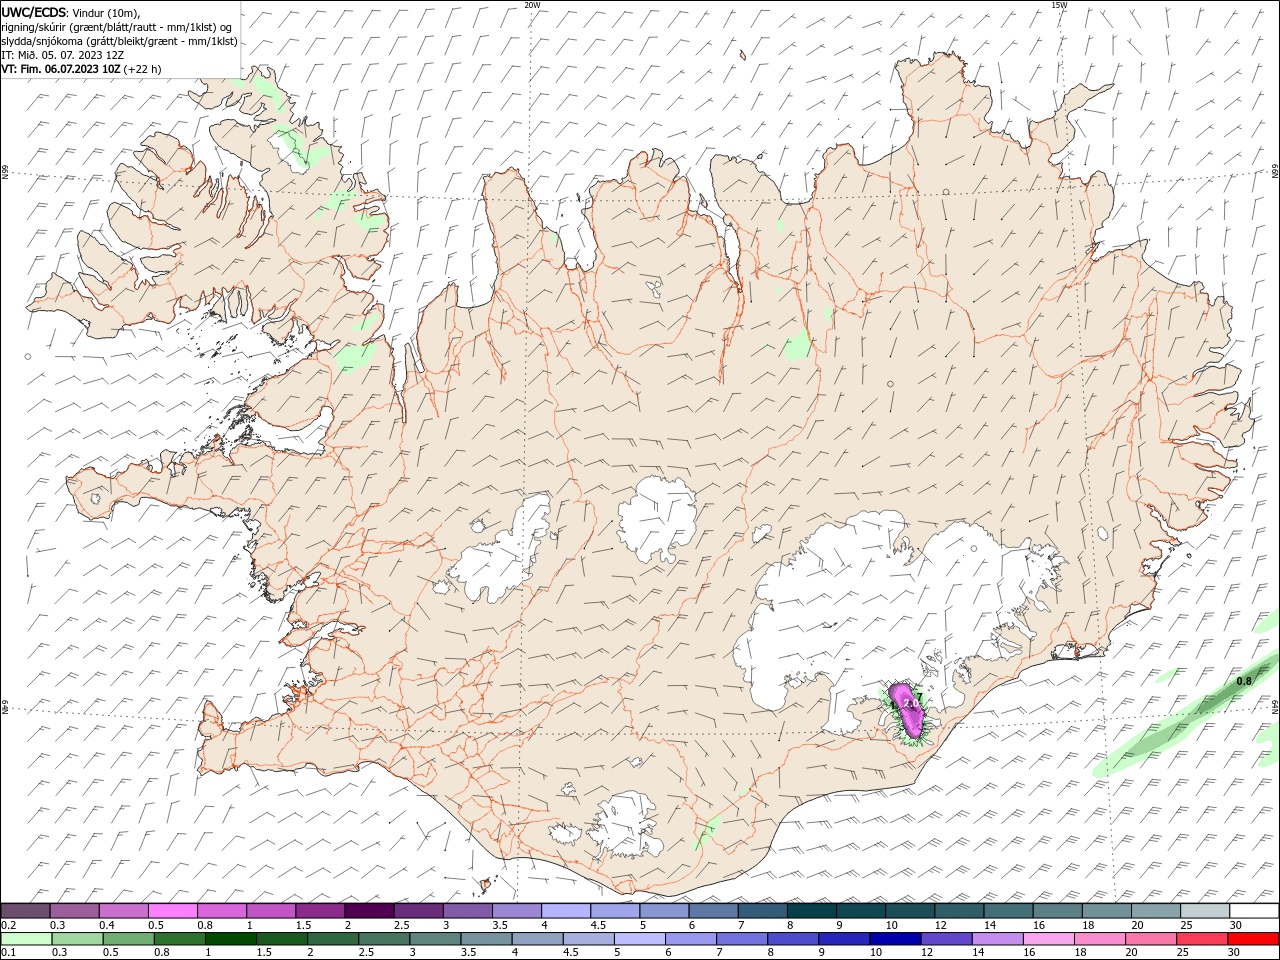Image resolution: width=1280 pixels, height=960 pixels.
Task: Select the palest green 0.1 swatch in lower legend
Action: pos(26,939)
